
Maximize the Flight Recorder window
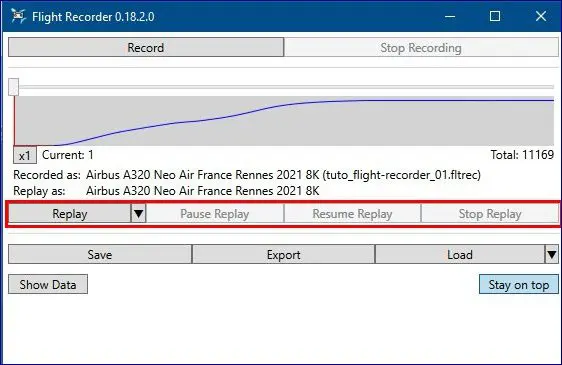[495, 16]
